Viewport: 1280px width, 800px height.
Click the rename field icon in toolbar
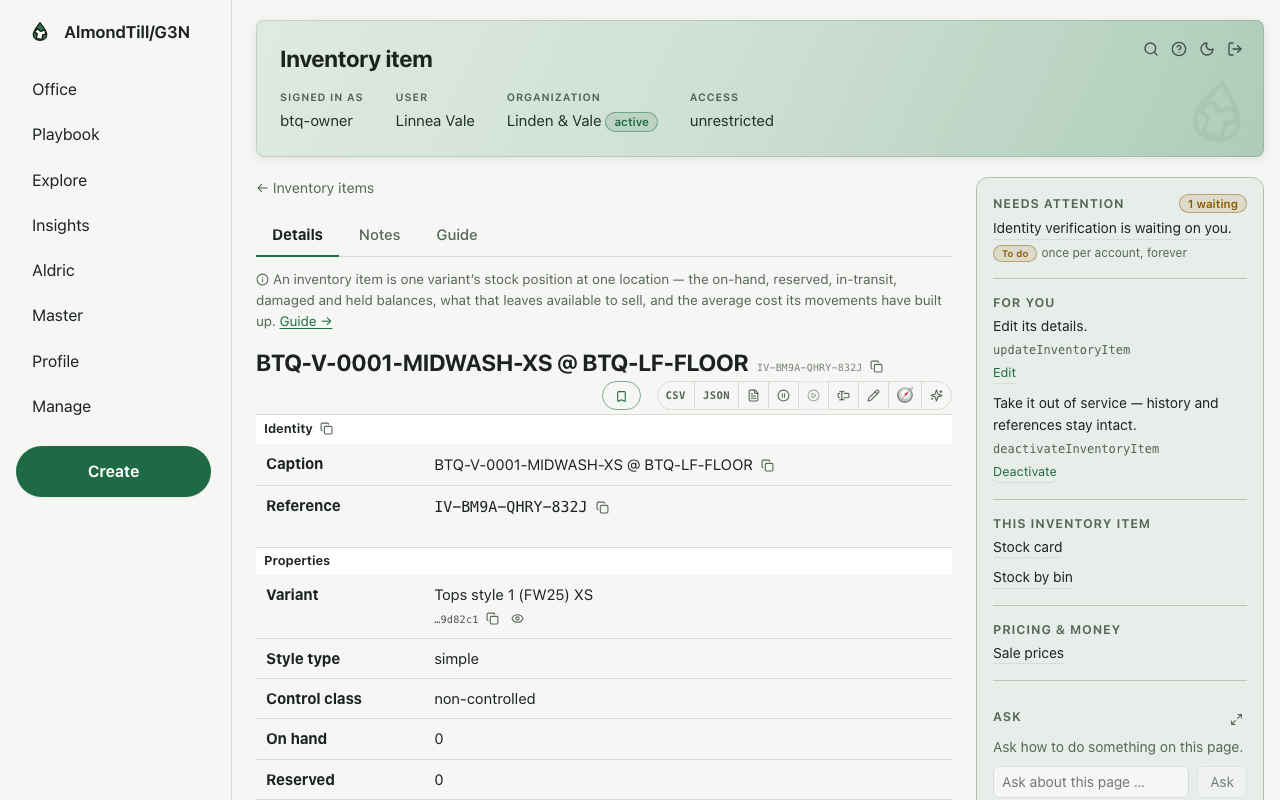(x=843, y=396)
